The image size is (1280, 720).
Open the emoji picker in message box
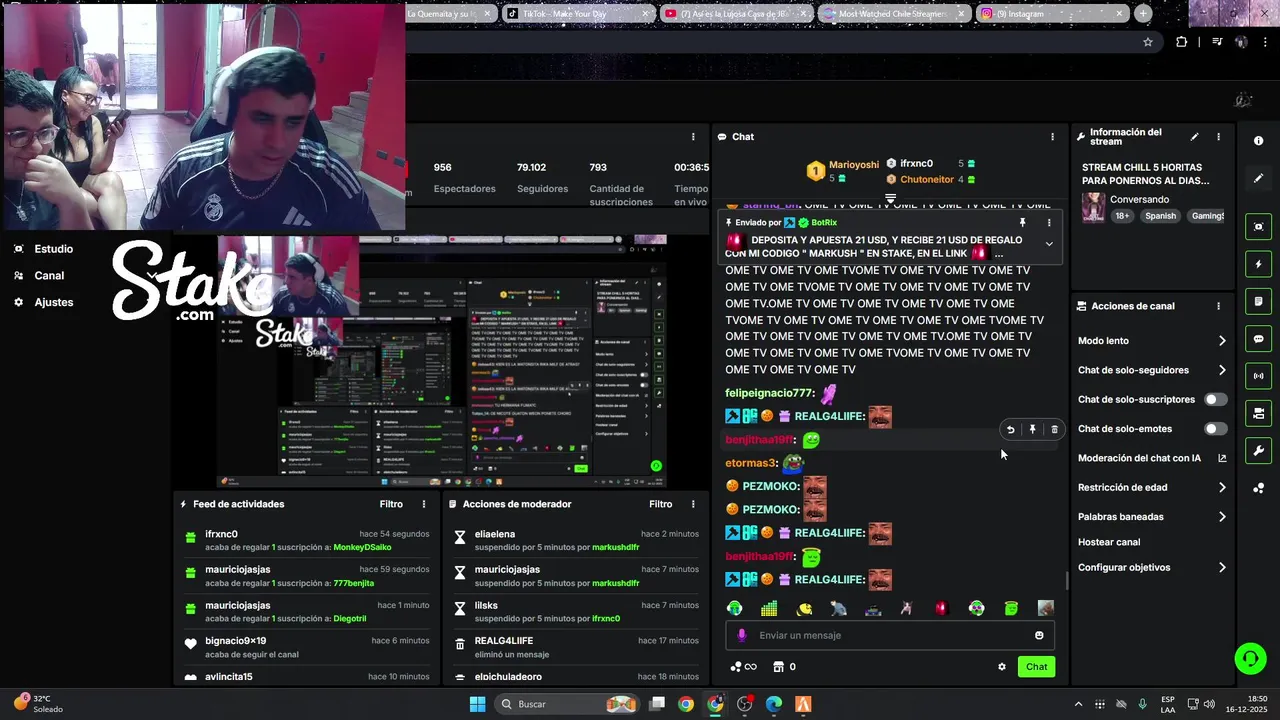[x=1039, y=635]
